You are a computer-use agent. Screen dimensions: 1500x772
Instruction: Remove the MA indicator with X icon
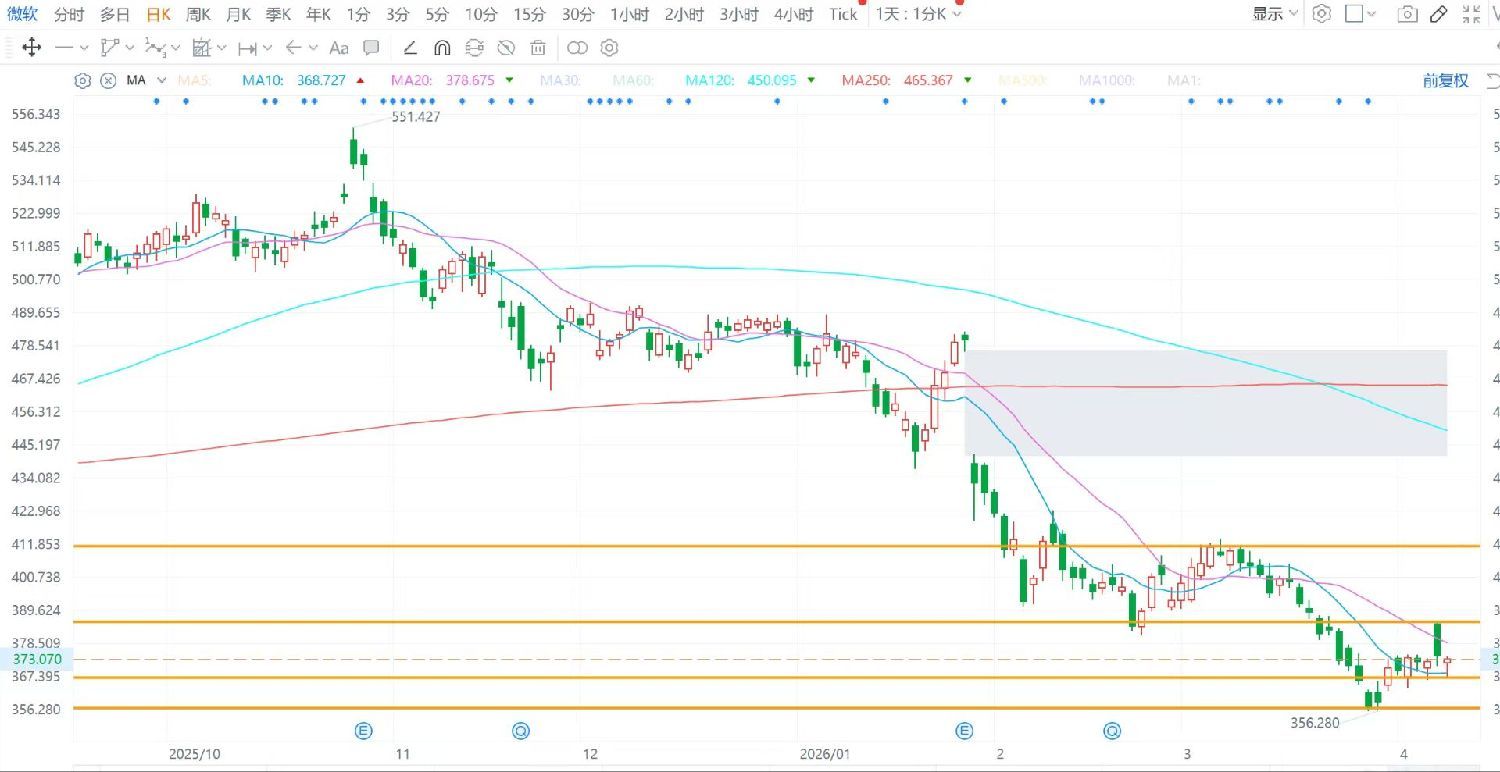tap(107, 80)
